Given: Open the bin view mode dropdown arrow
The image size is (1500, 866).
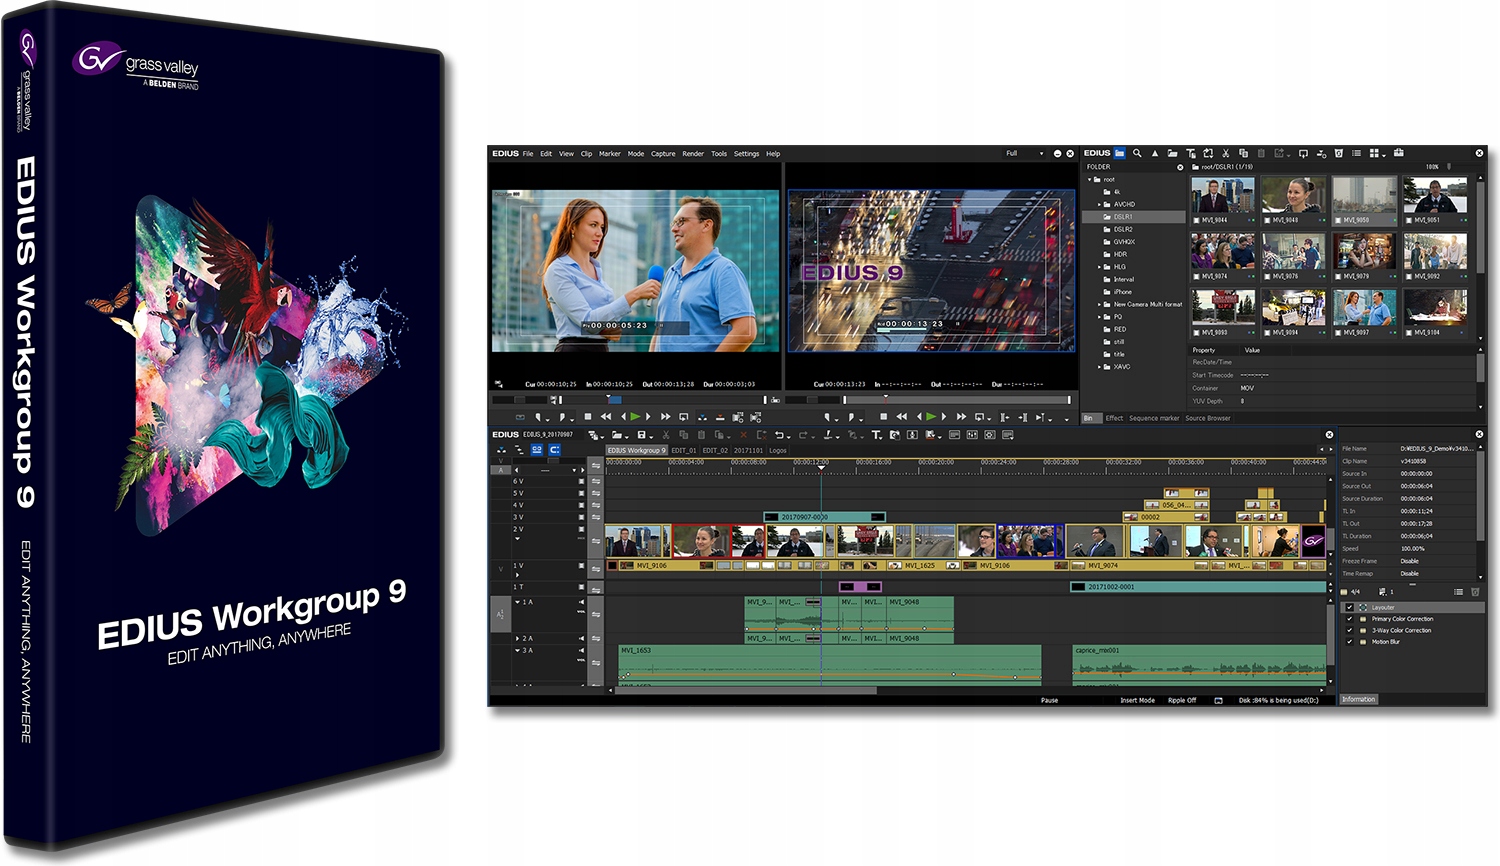Looking at the screenshot, I should (x=1385, y=155).
